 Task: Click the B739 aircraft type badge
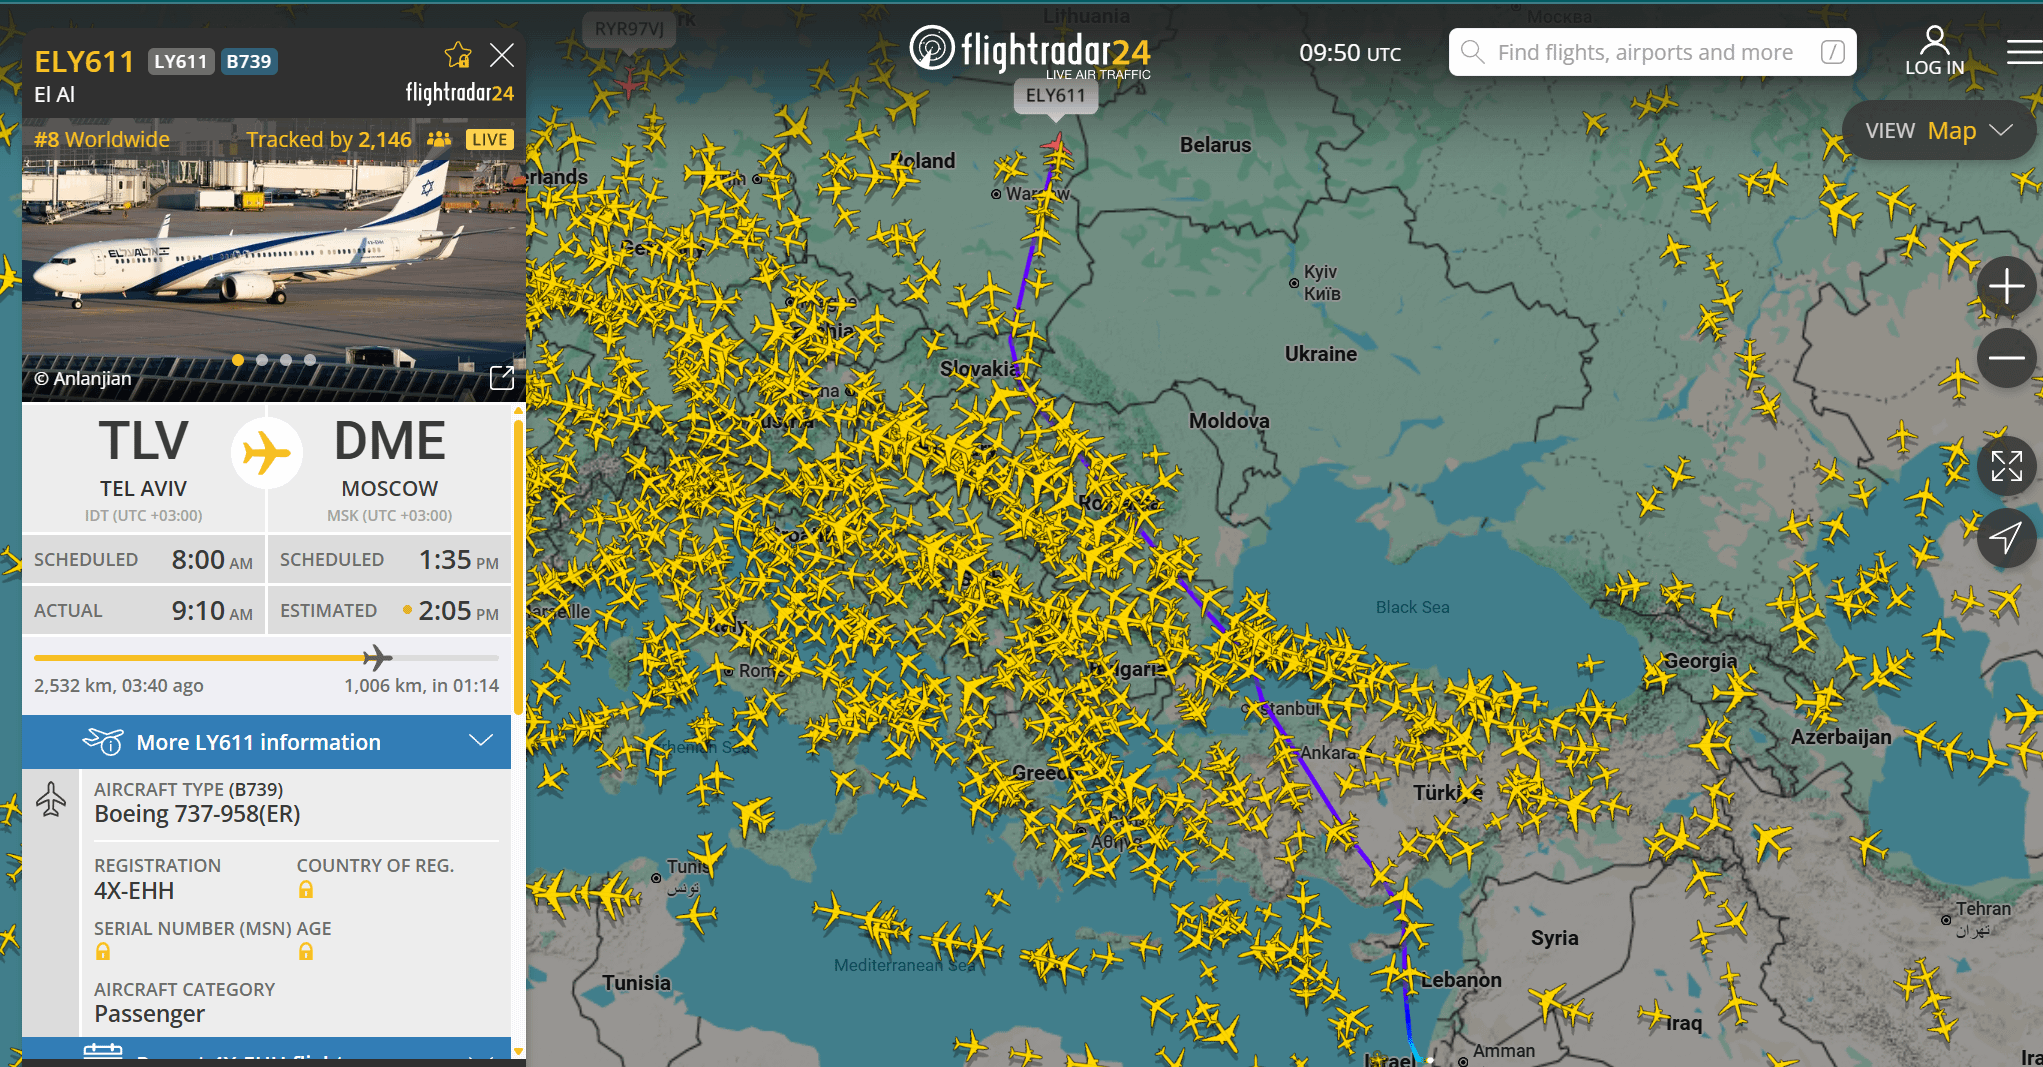(x=249, y=62)
